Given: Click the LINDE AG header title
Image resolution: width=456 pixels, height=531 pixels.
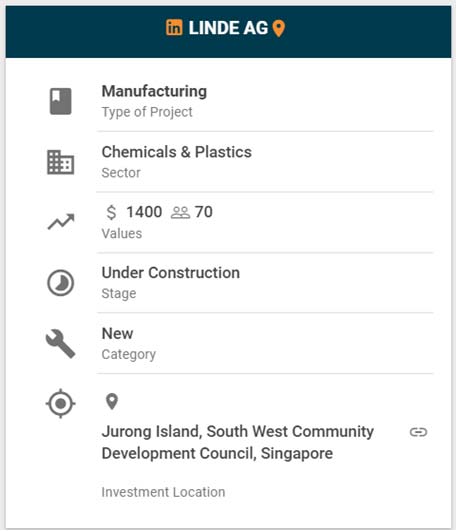Looking at the screenshot, I should tap(228, 28).
